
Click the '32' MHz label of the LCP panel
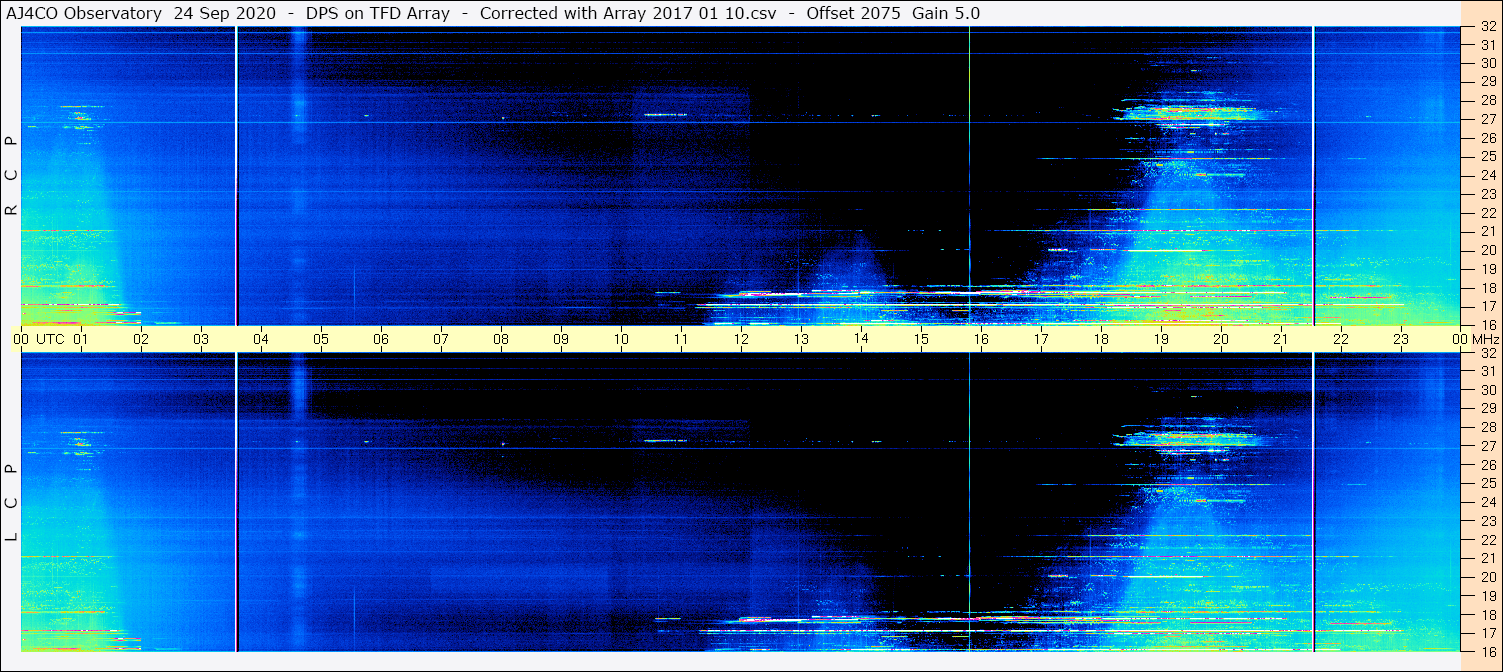[x=1488, y=353]
